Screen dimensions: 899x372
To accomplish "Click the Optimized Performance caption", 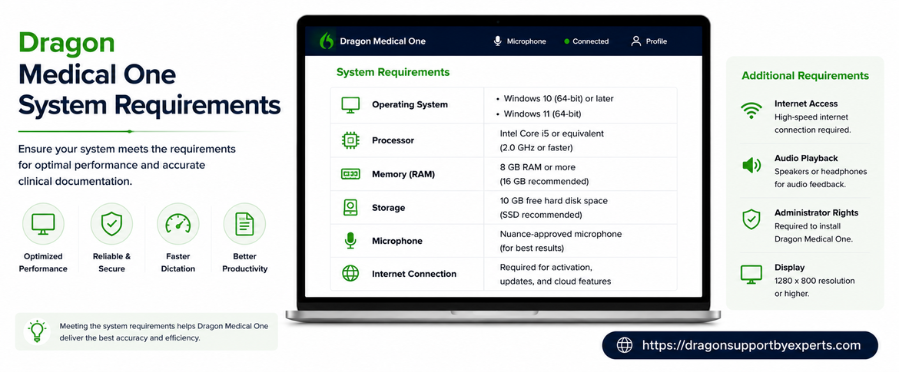I will tap(43, 263).
